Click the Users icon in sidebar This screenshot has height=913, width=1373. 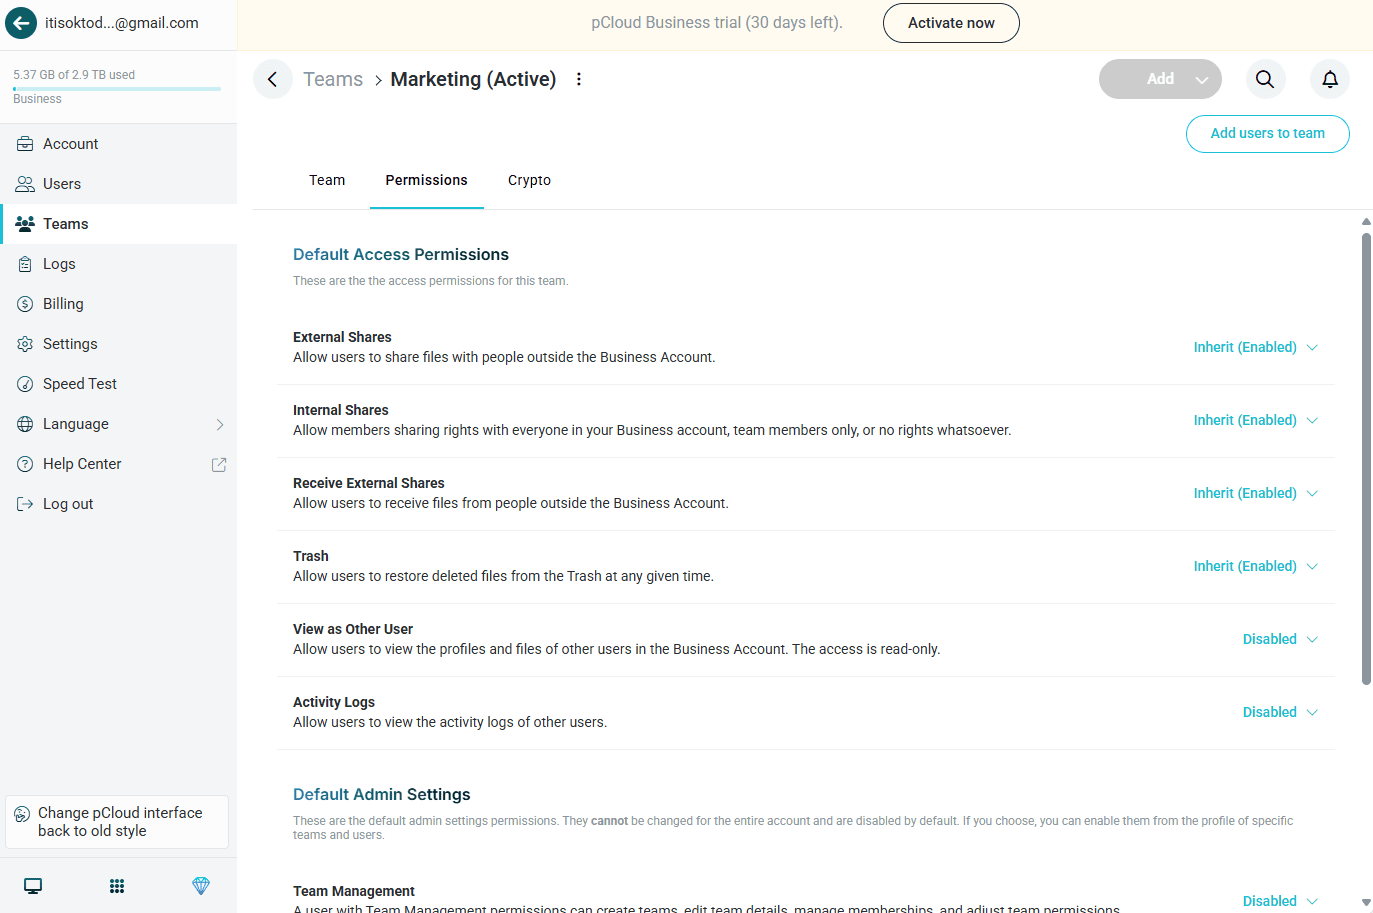pyautogui.click(x=25, y=184)
